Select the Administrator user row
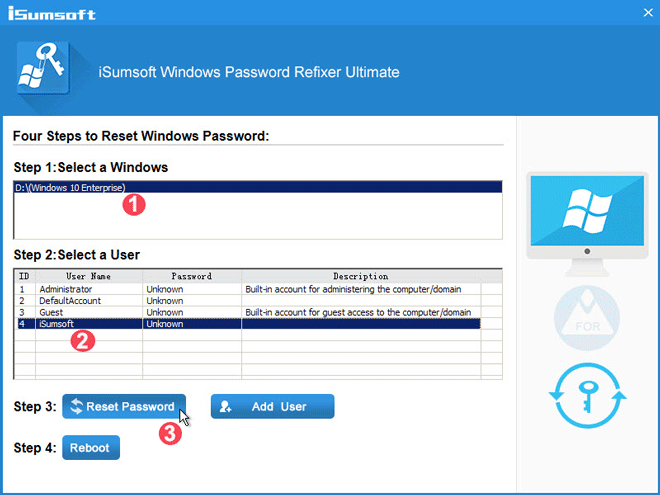 65,288
